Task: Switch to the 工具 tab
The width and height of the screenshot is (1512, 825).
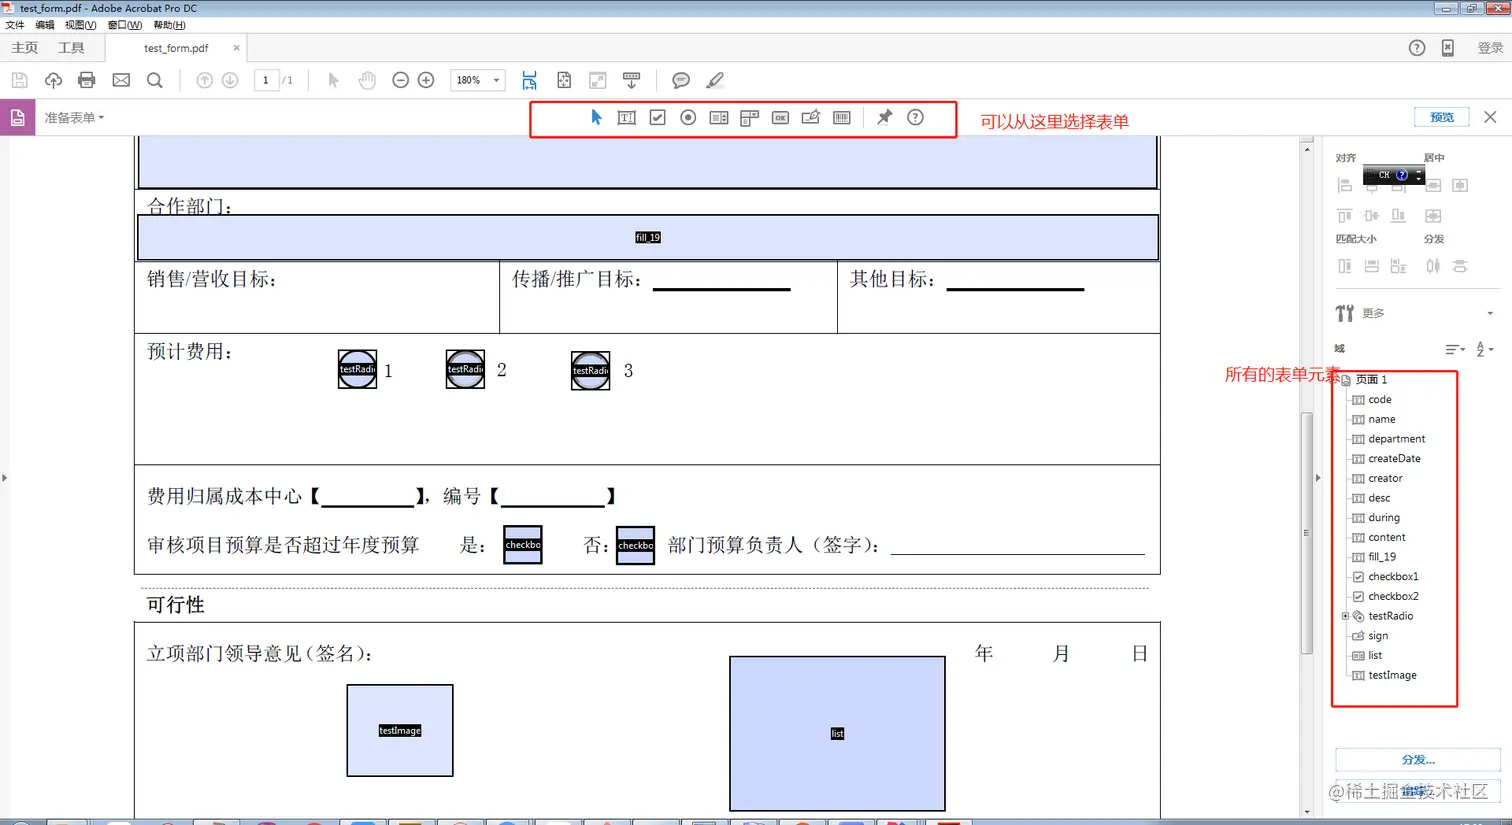Action: point(71,48)
